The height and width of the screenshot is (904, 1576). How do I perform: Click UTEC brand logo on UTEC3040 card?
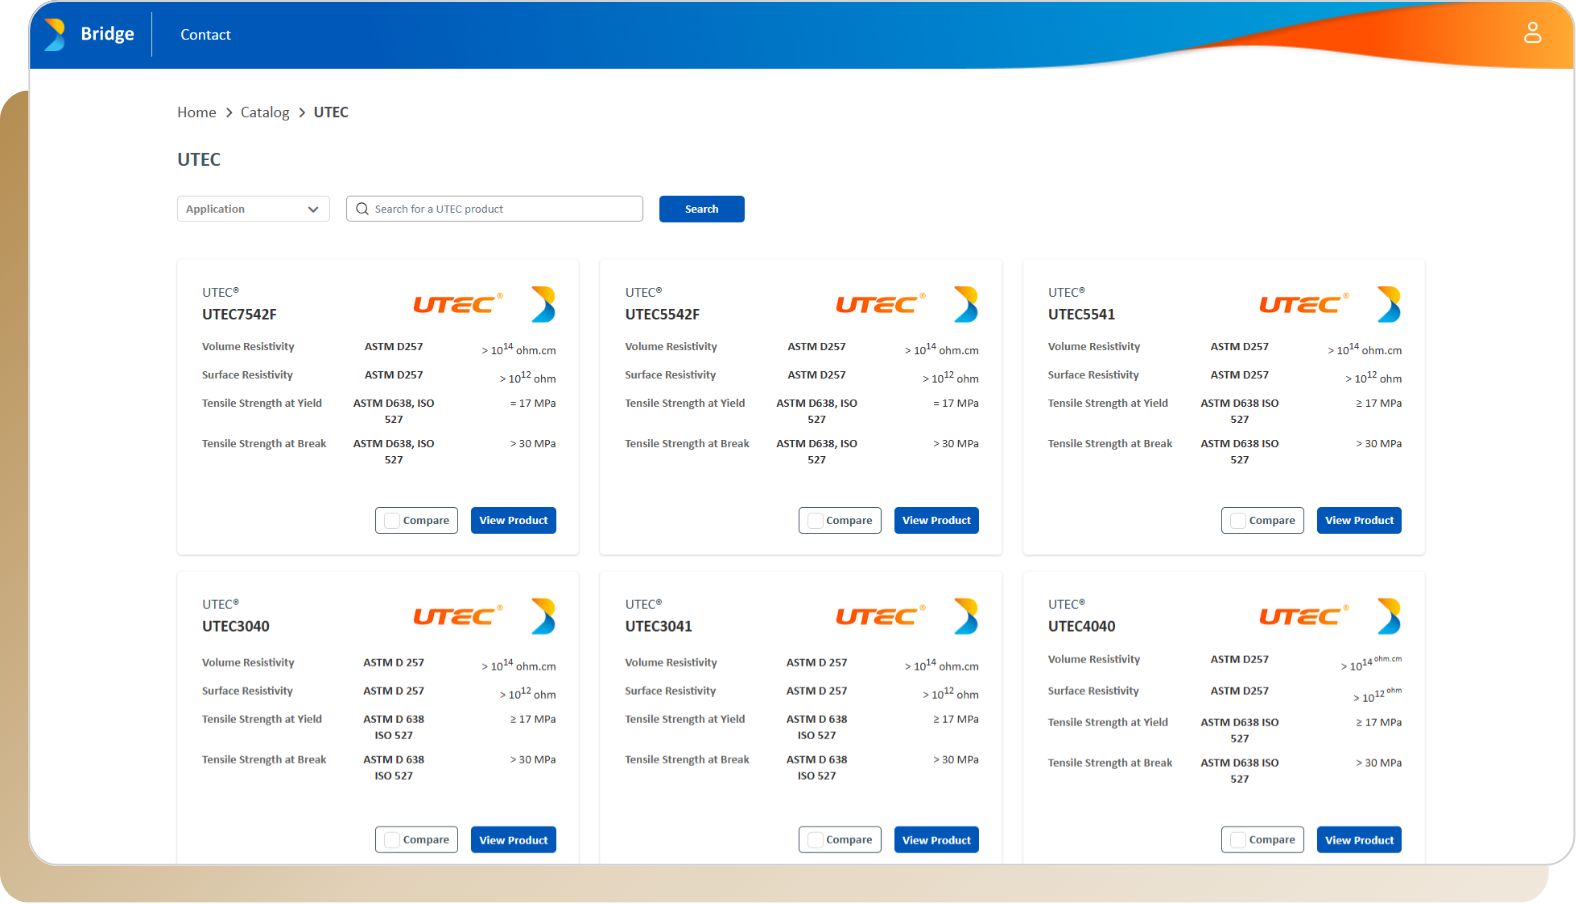coord(458,616)
